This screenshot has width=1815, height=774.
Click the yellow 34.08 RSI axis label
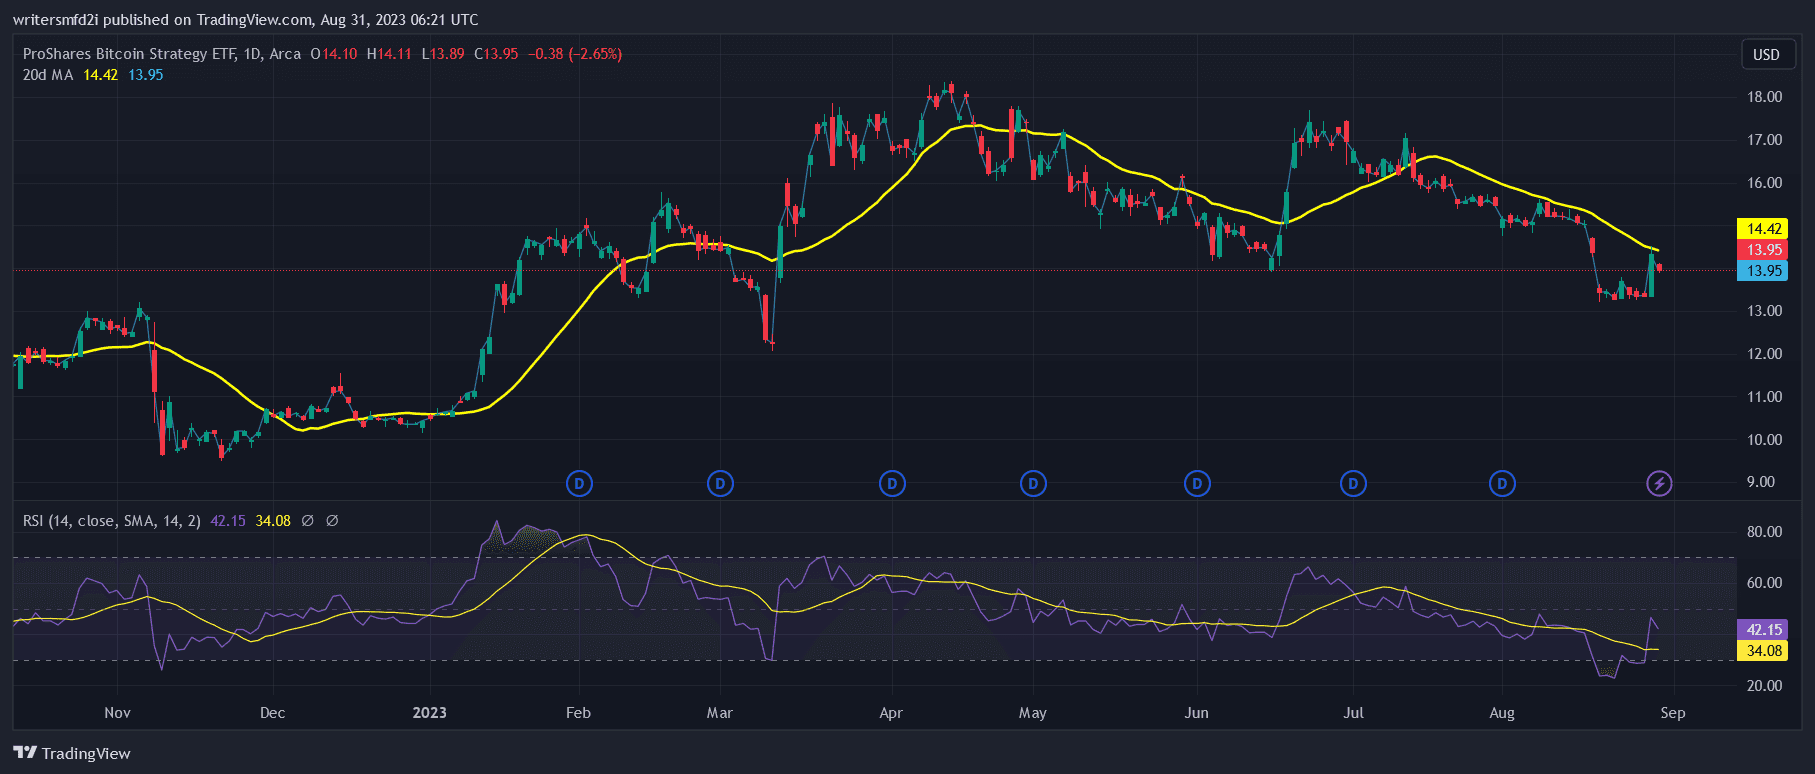click(1764, 651)
